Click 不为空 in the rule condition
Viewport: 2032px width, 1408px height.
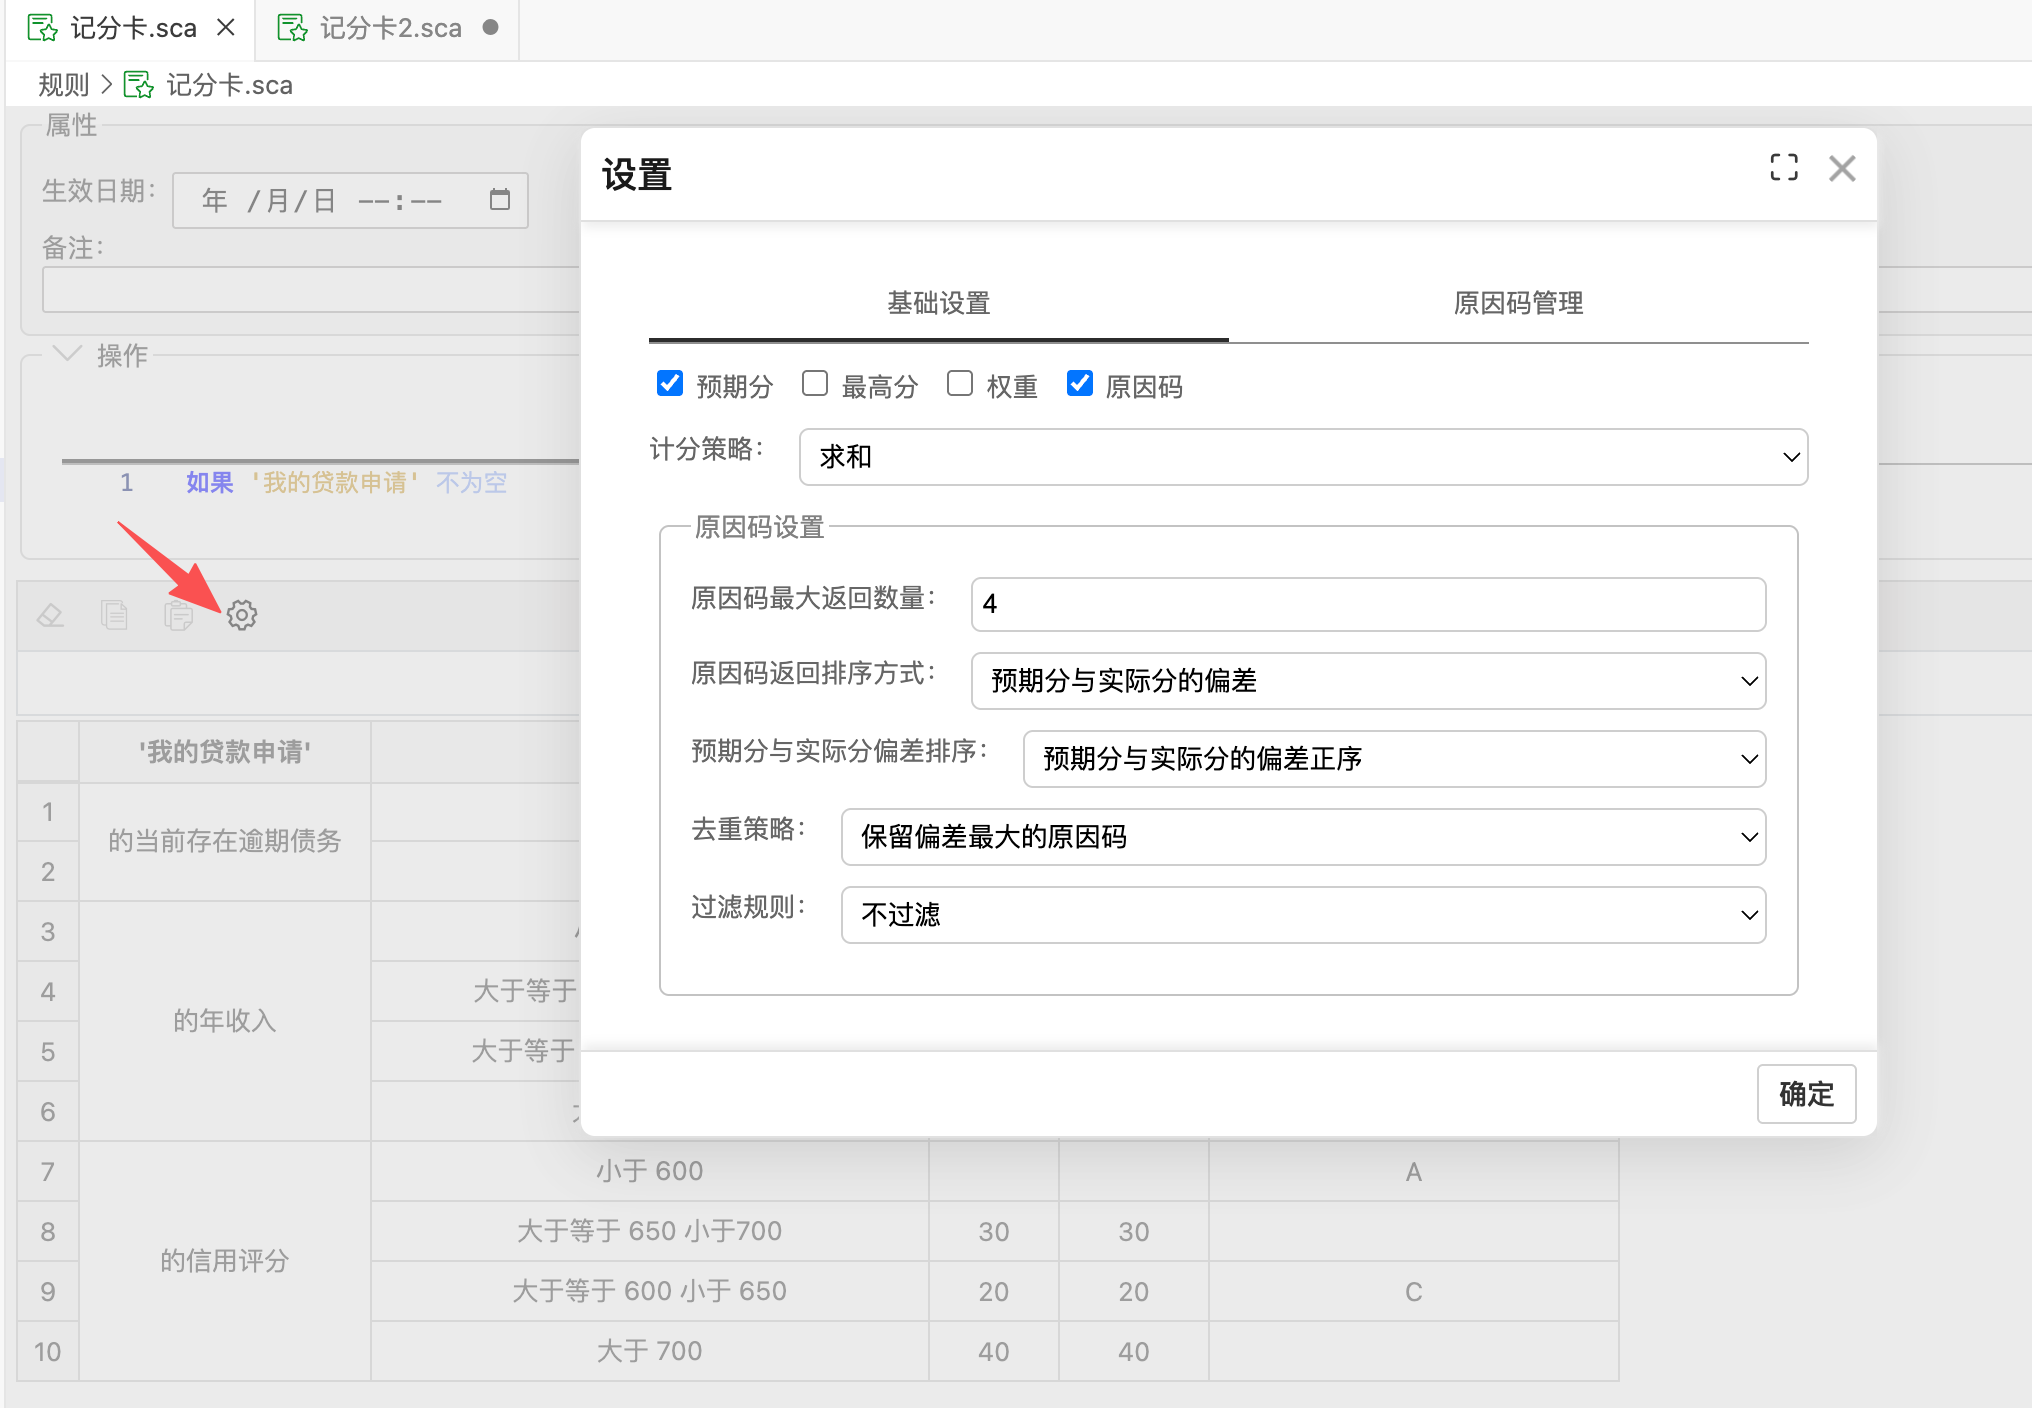[471, 483]
